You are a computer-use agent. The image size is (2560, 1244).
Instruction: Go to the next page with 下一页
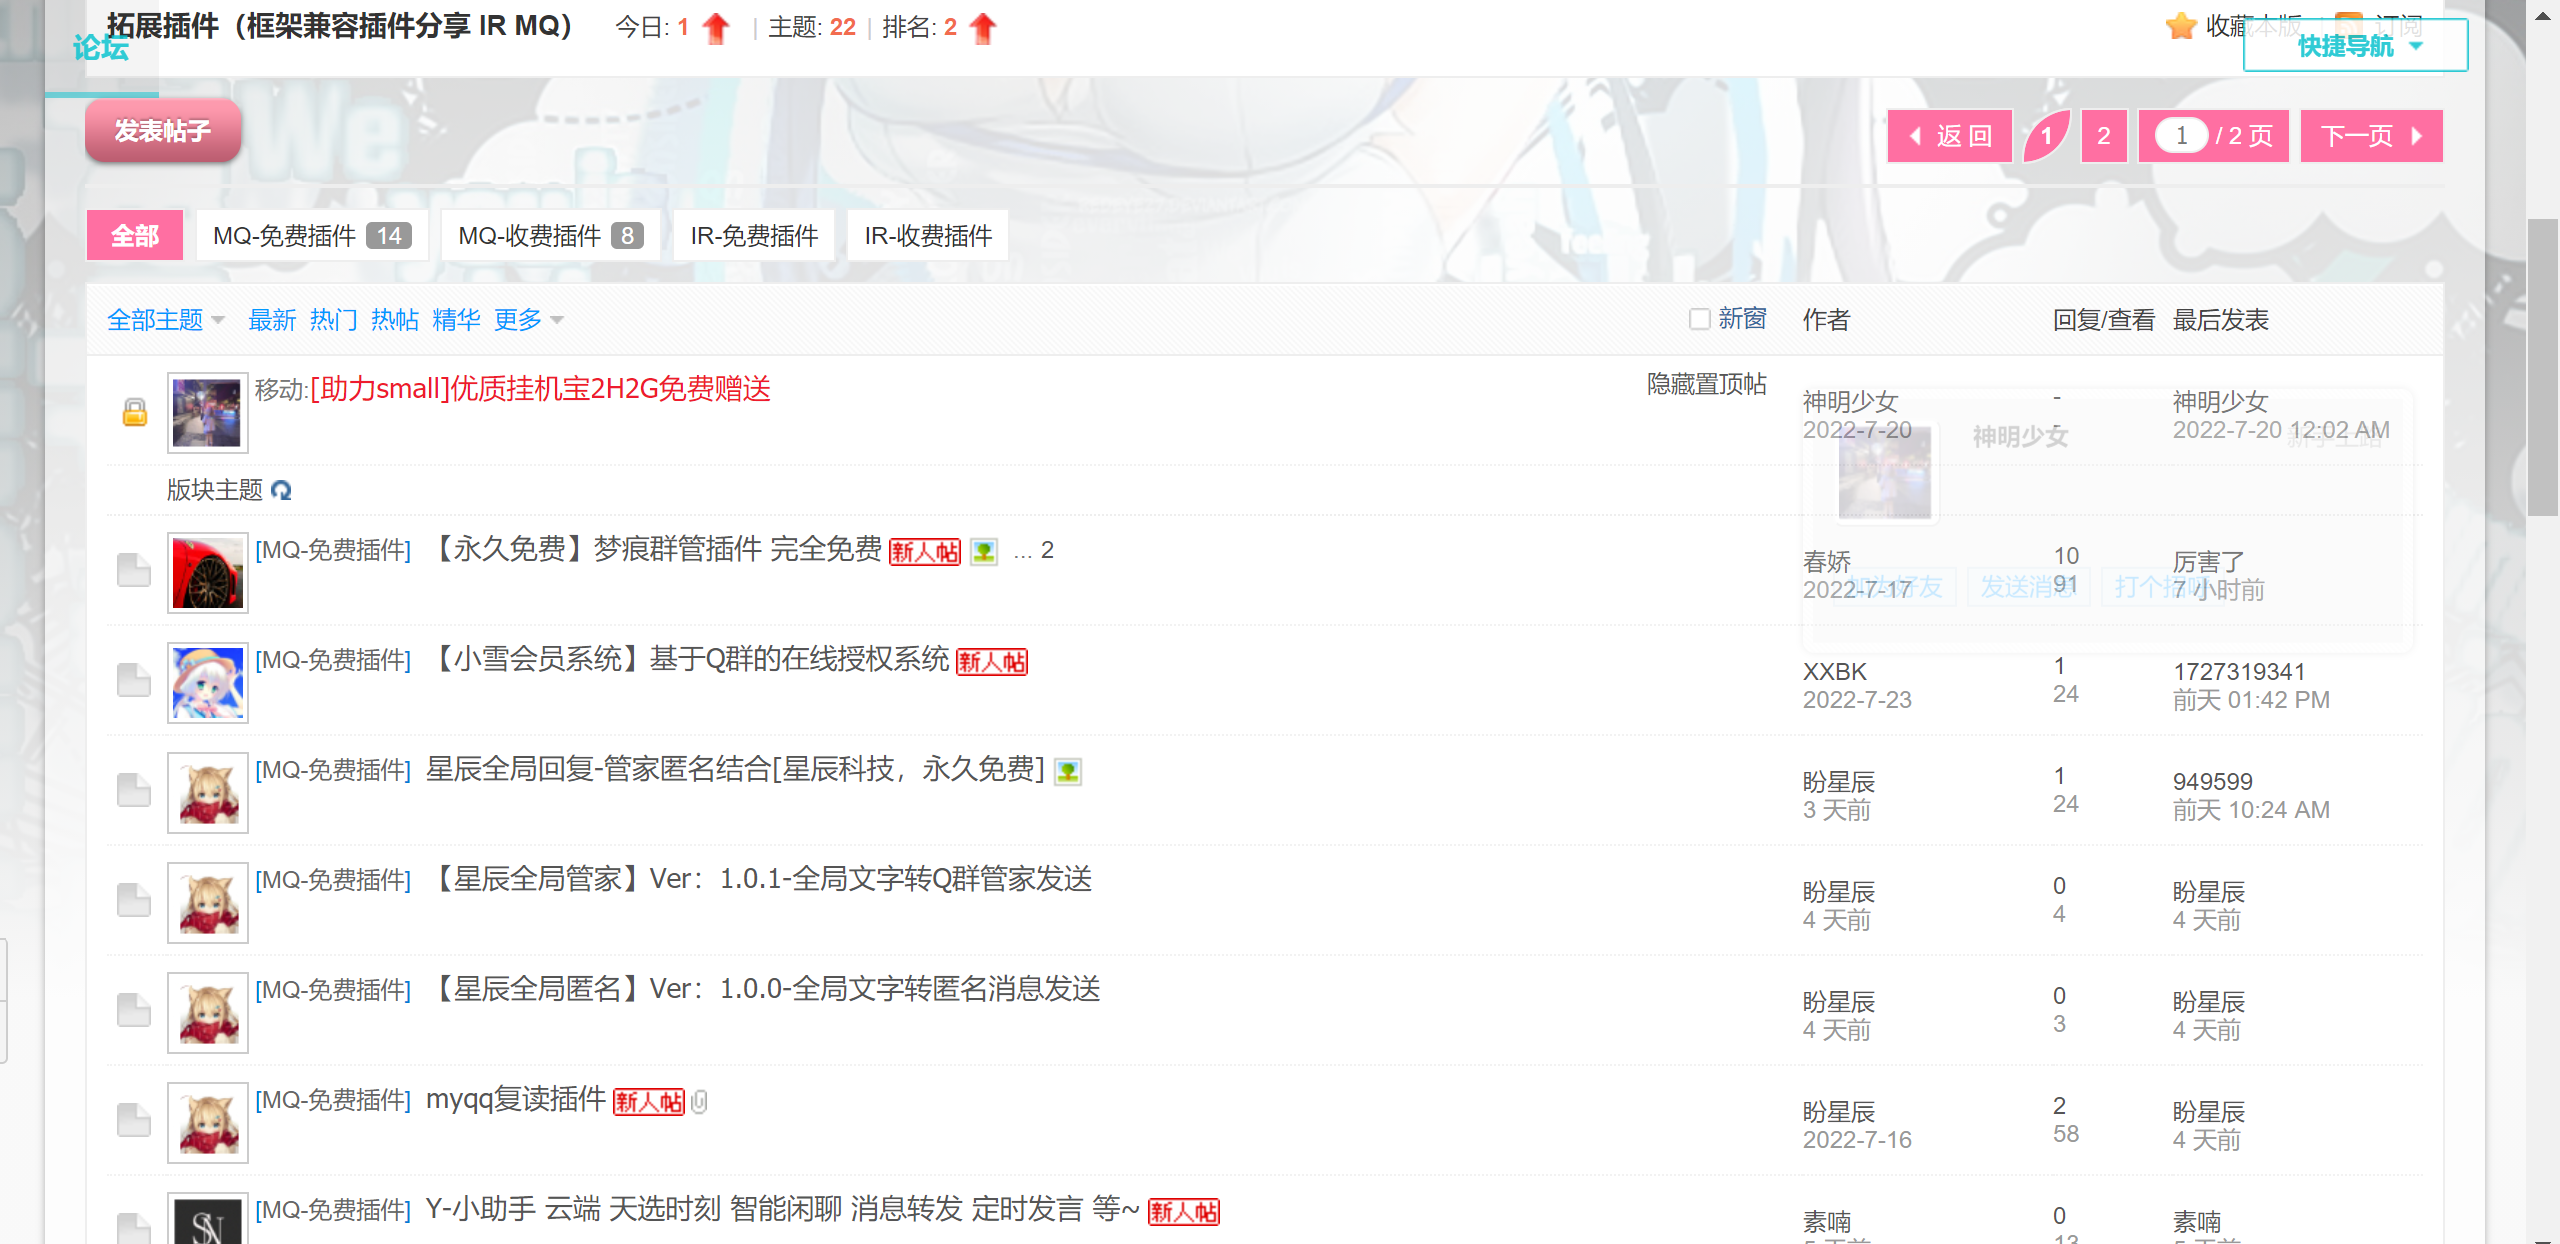point(2370,136)
